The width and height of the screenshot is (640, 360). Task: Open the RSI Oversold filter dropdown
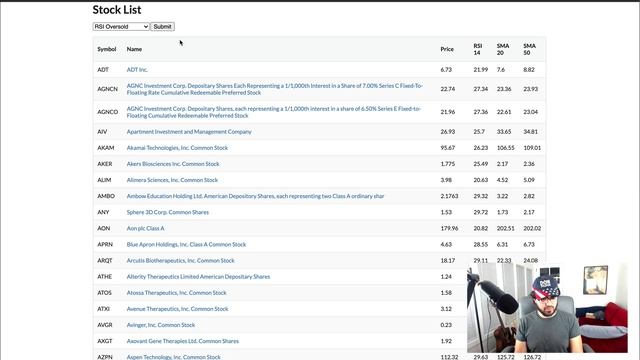[x=121, y=27]
